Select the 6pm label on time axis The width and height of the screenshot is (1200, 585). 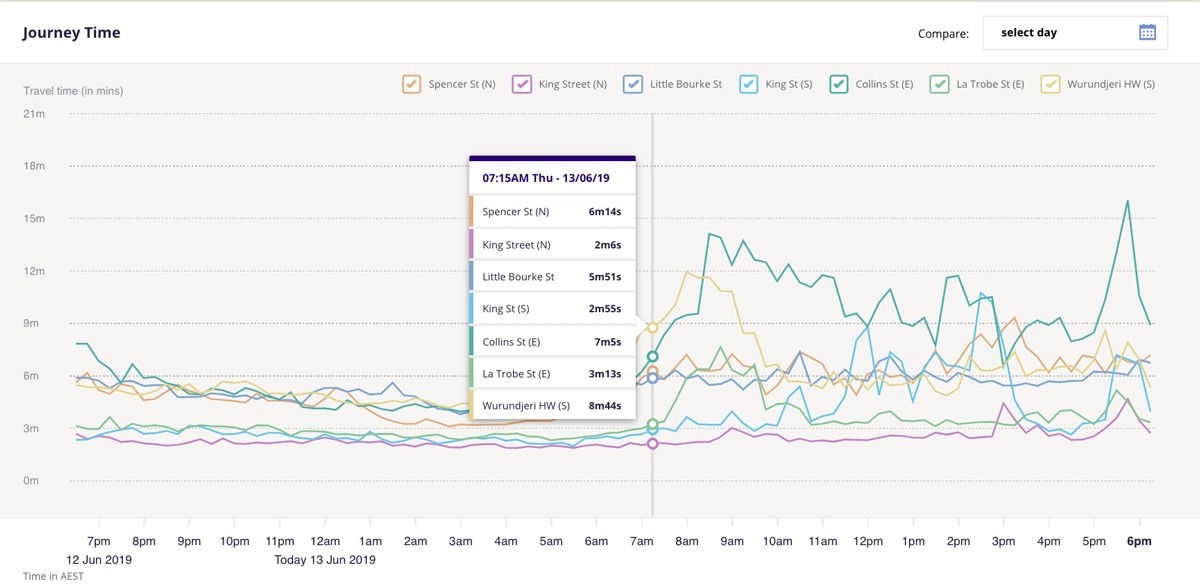tap(1139, 541)
